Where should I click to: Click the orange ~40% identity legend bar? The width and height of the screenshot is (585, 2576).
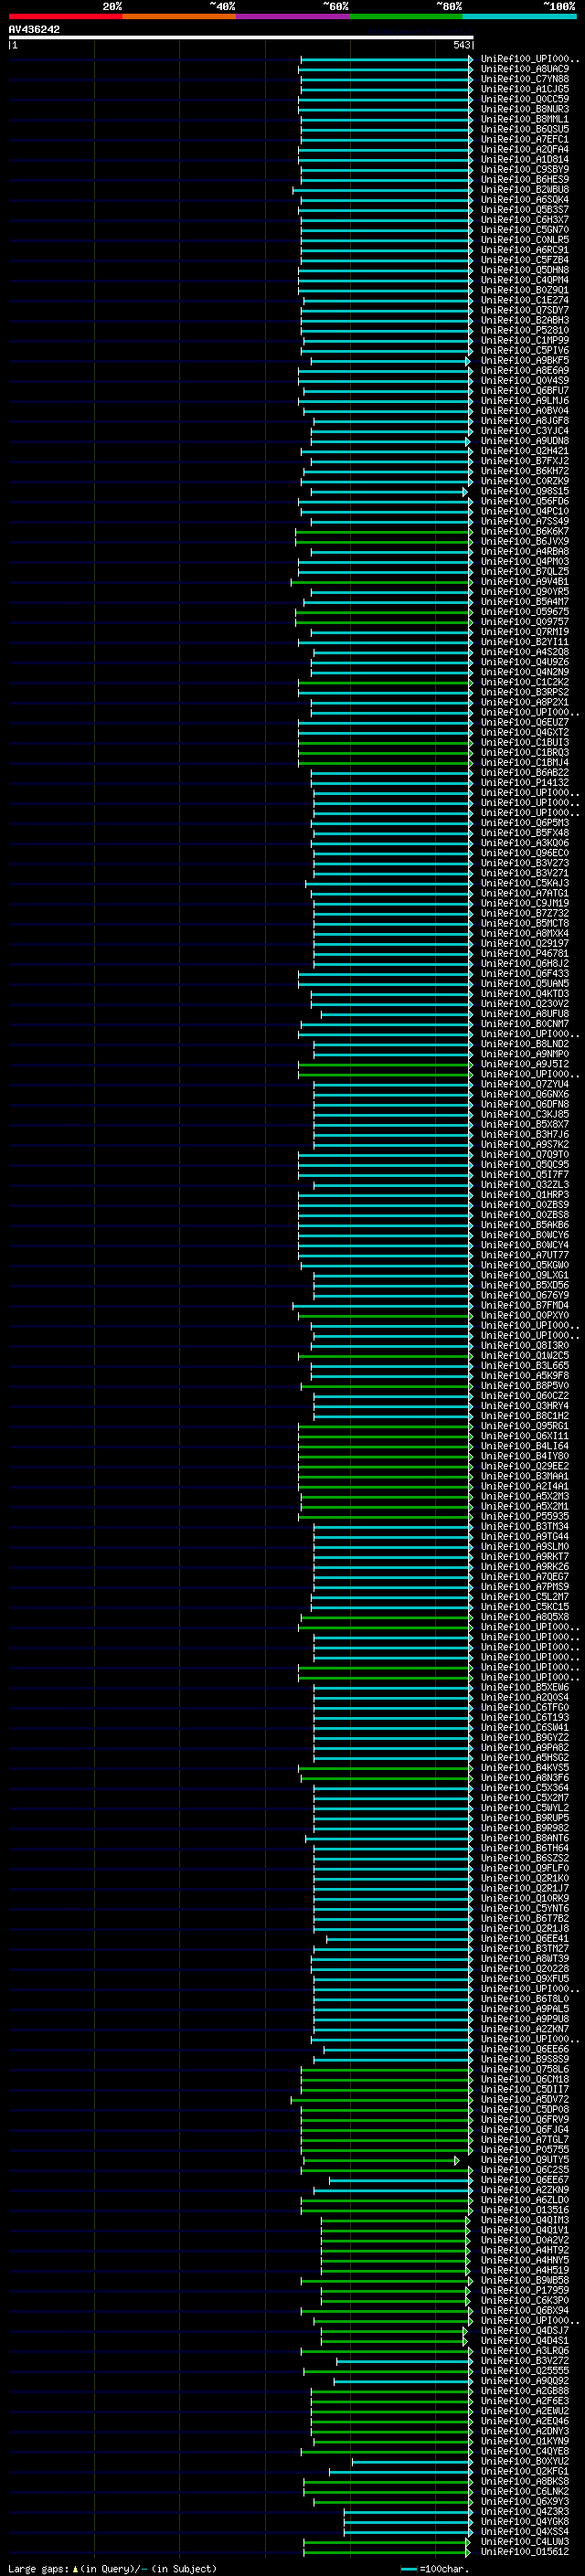(x=179, y=16)
